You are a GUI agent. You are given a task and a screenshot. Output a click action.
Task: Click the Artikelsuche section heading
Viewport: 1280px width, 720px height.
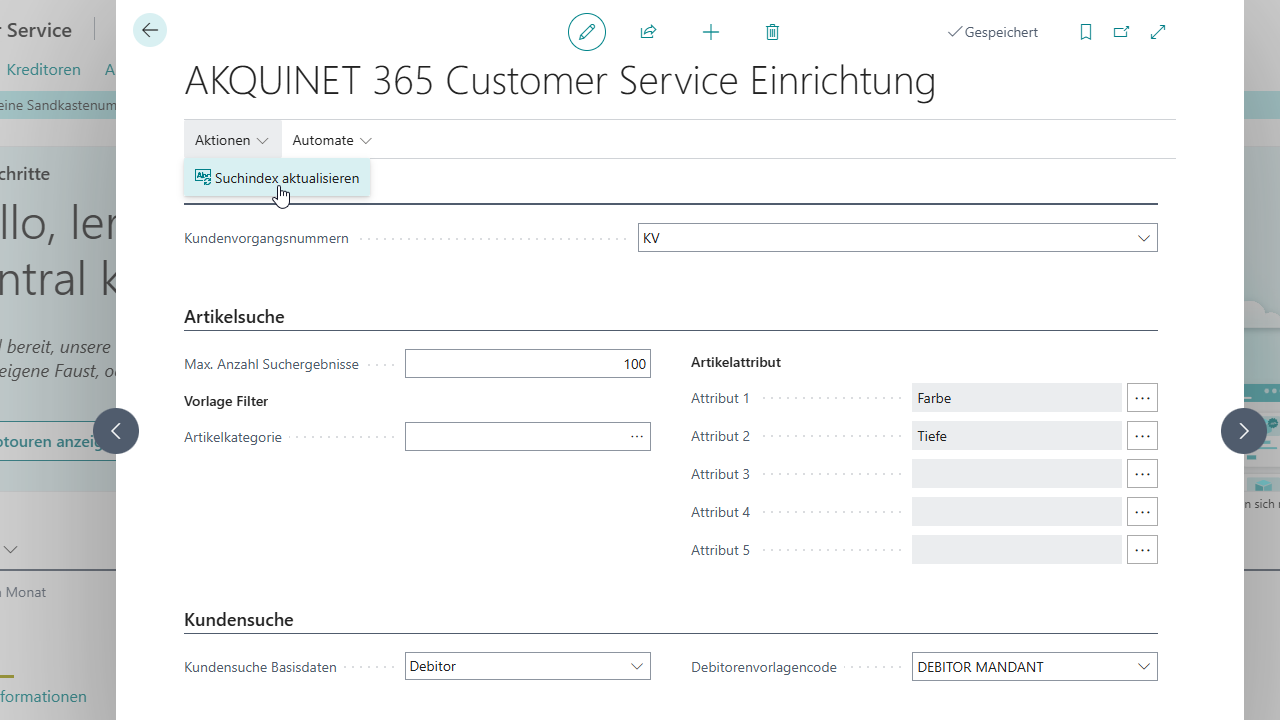tap(234, 317)
